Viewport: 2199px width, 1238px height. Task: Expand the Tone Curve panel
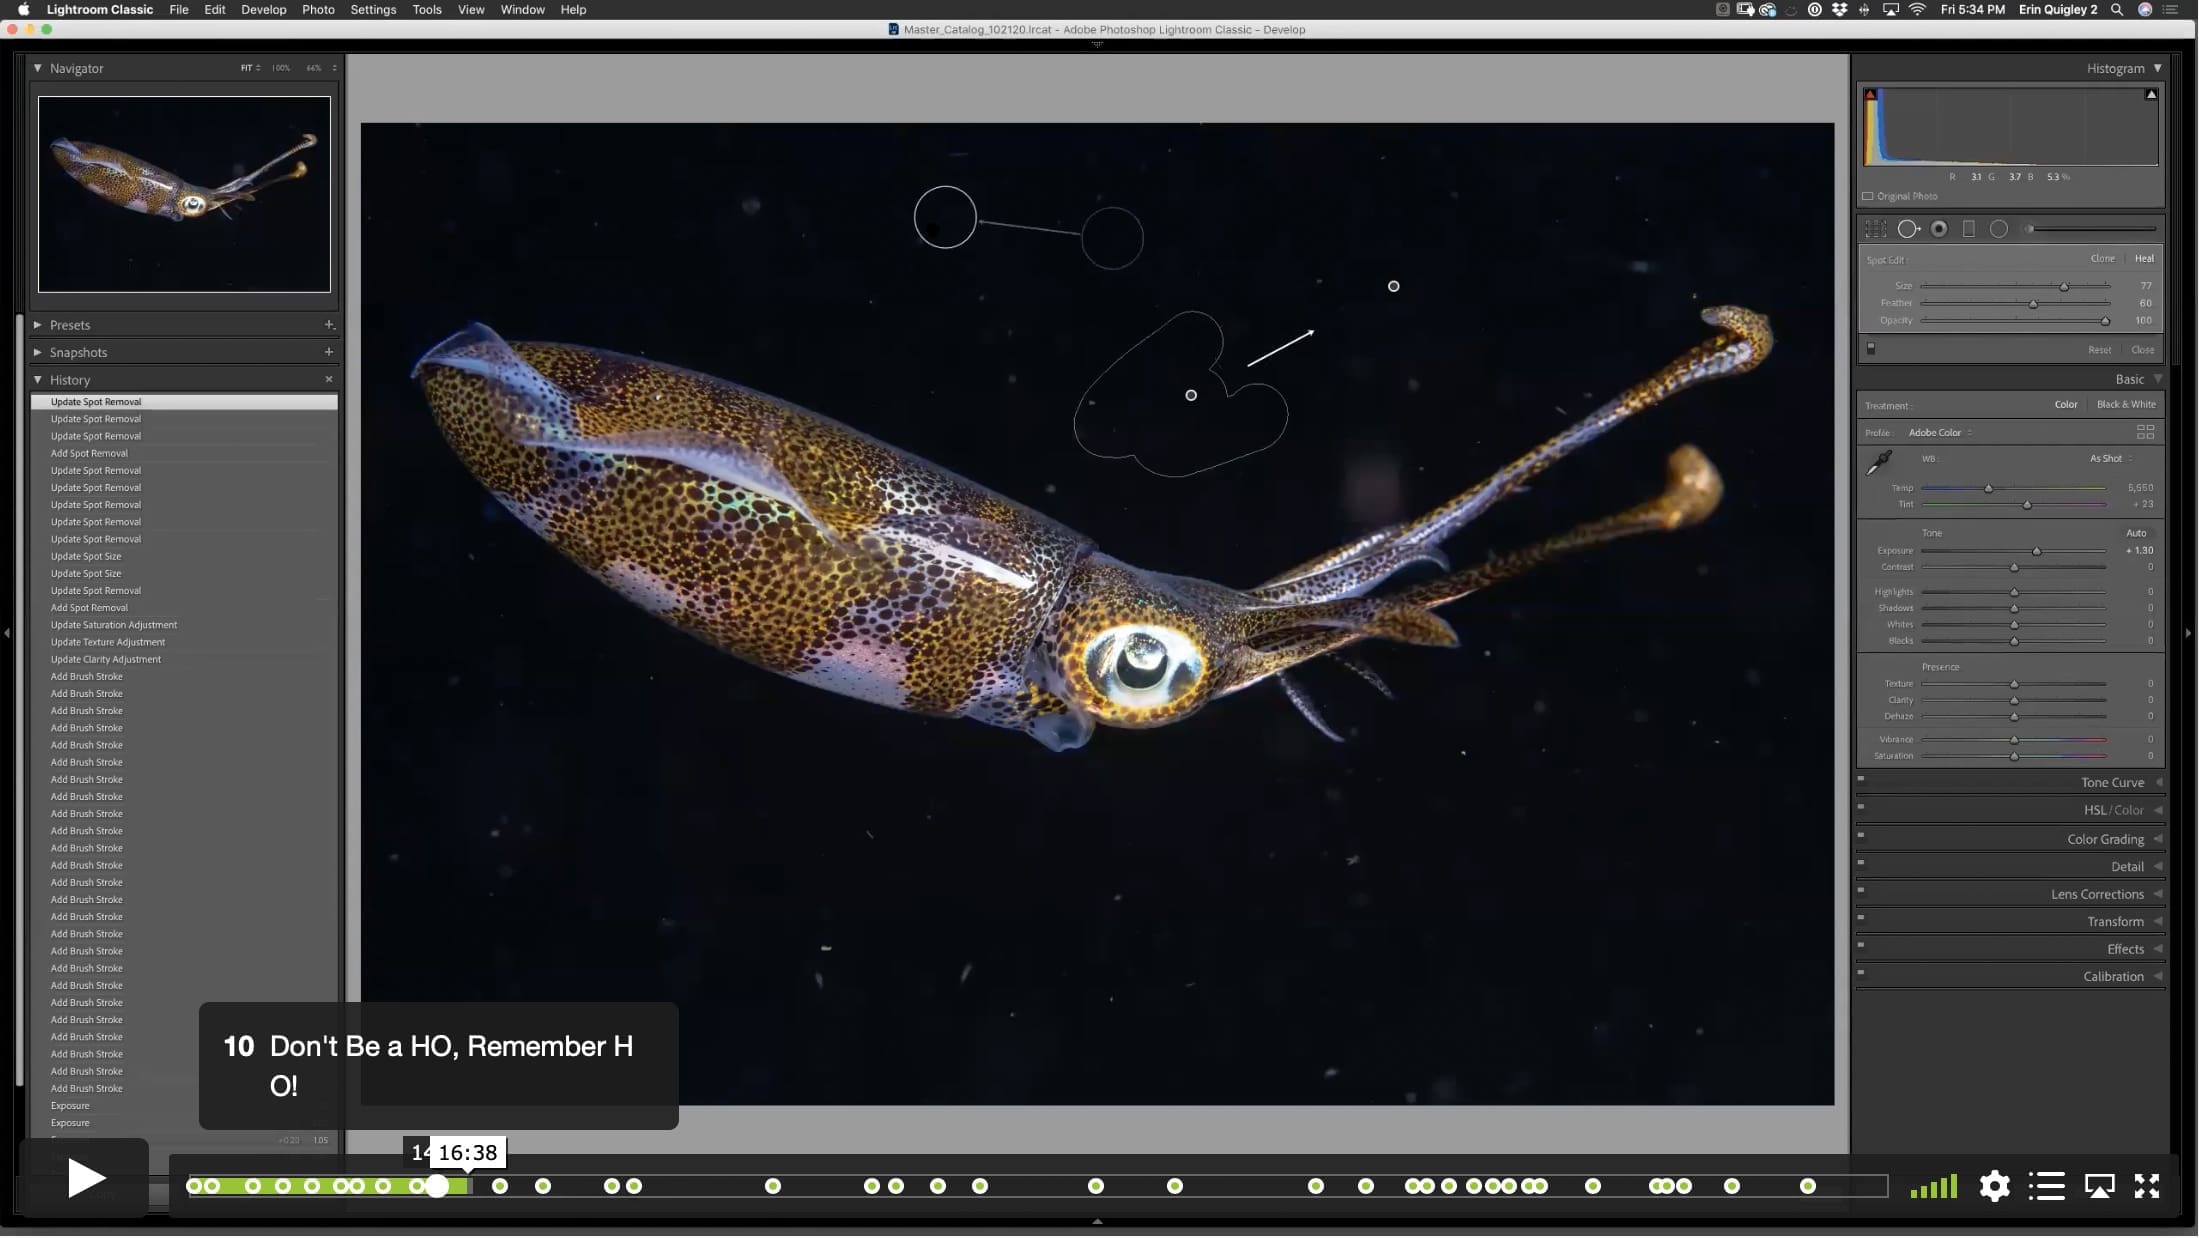(x=2112, y=782)
